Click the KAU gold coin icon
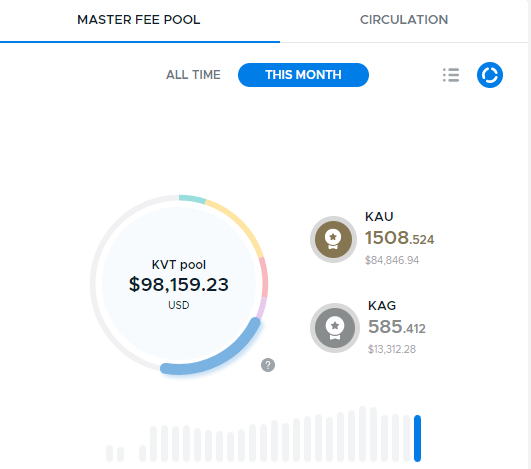This screenshot has width=531, height=469. pyautogui.click(x=333, y=239)
